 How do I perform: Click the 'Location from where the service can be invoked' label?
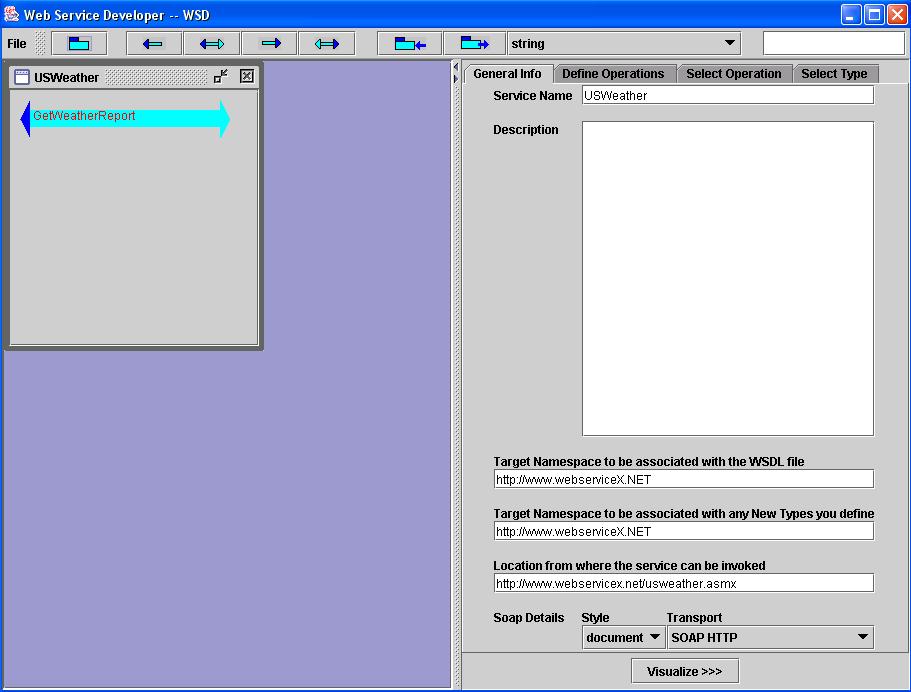[629, 565]
